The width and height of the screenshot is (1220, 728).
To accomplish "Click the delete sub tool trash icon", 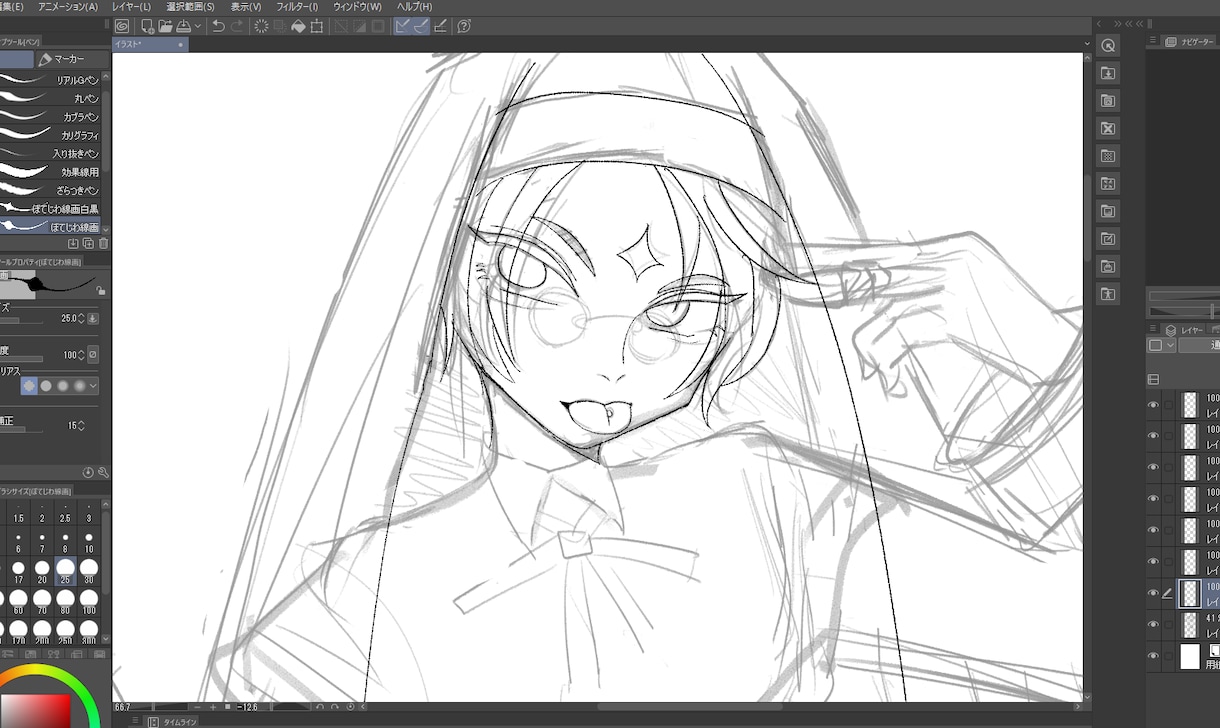I will 104,243.
